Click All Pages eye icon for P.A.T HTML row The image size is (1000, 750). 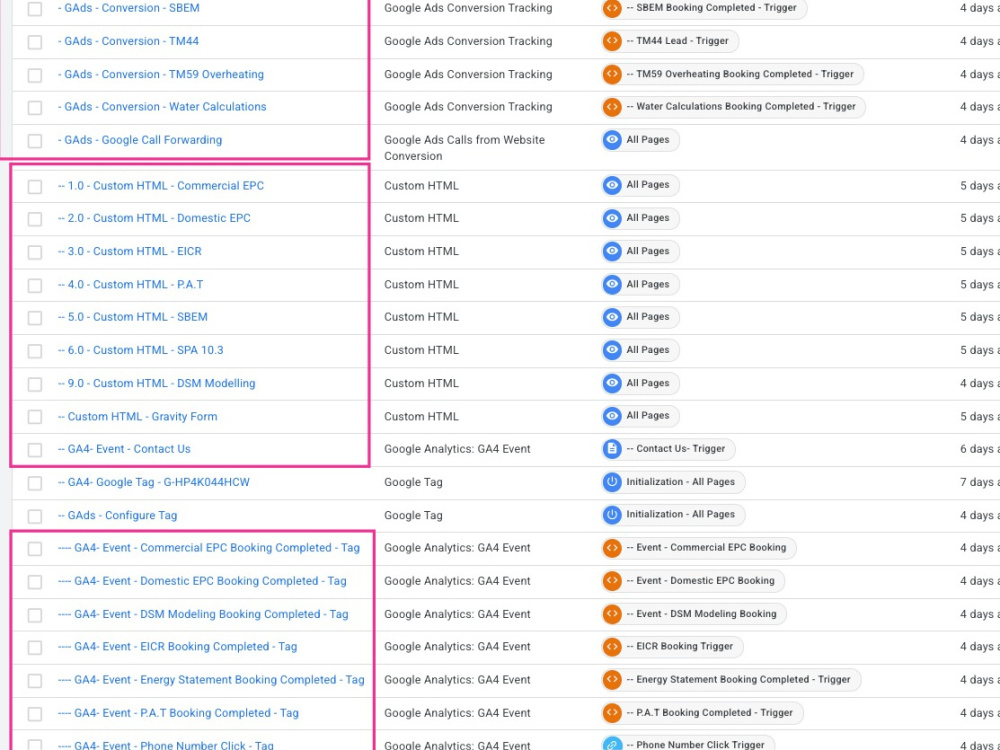[x=612, y=284]
